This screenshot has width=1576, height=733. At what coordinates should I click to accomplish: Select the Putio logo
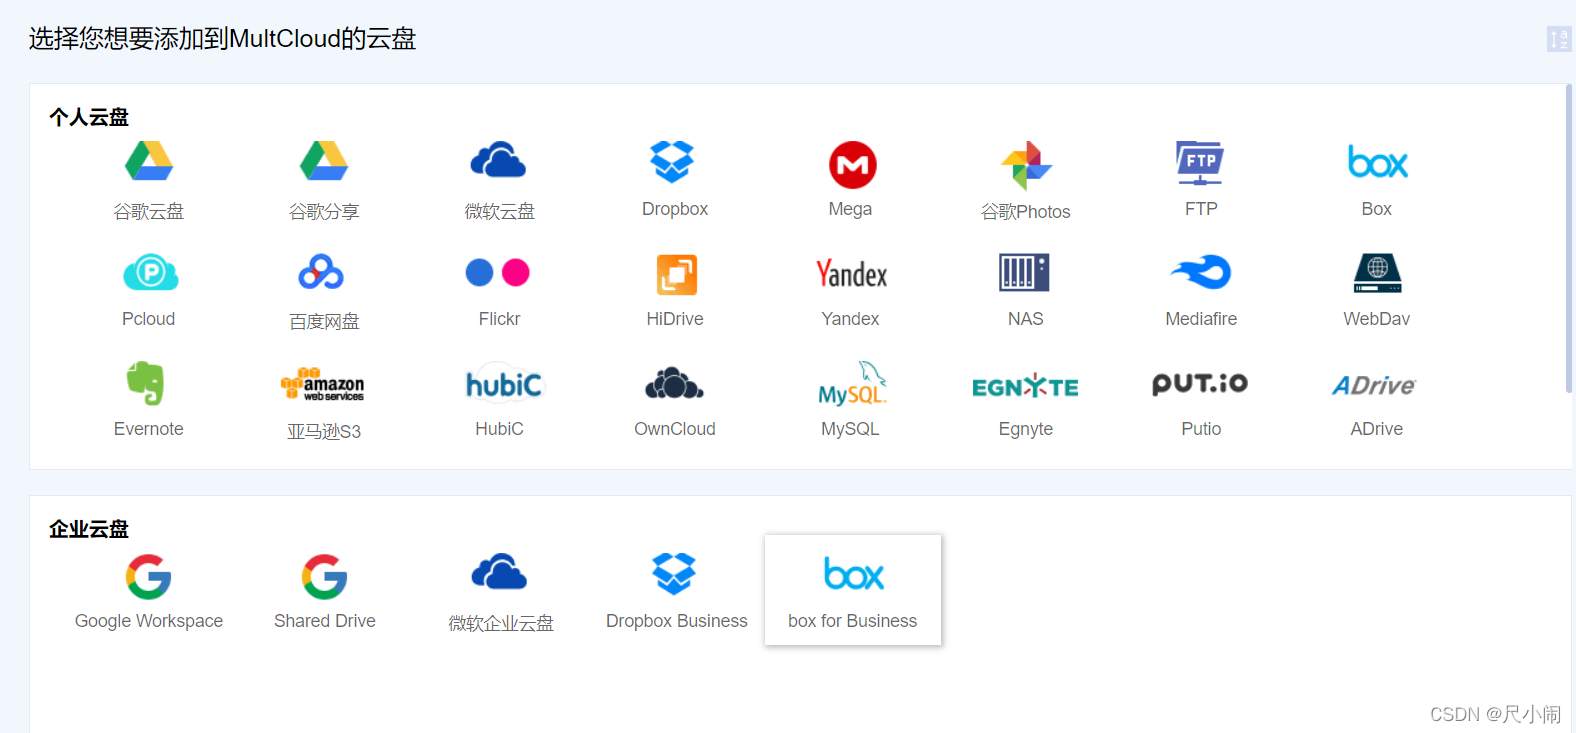[x=1200, y=384]
